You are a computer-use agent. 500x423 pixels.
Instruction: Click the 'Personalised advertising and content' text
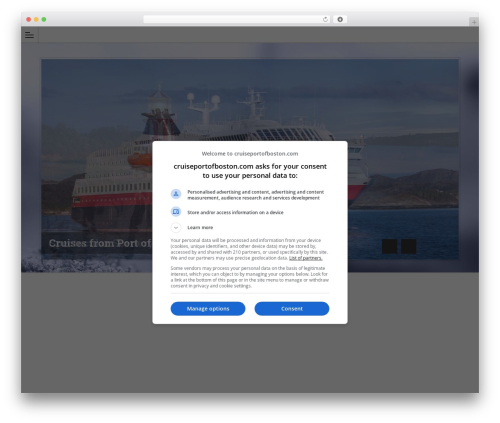click(x=255, y=195)
